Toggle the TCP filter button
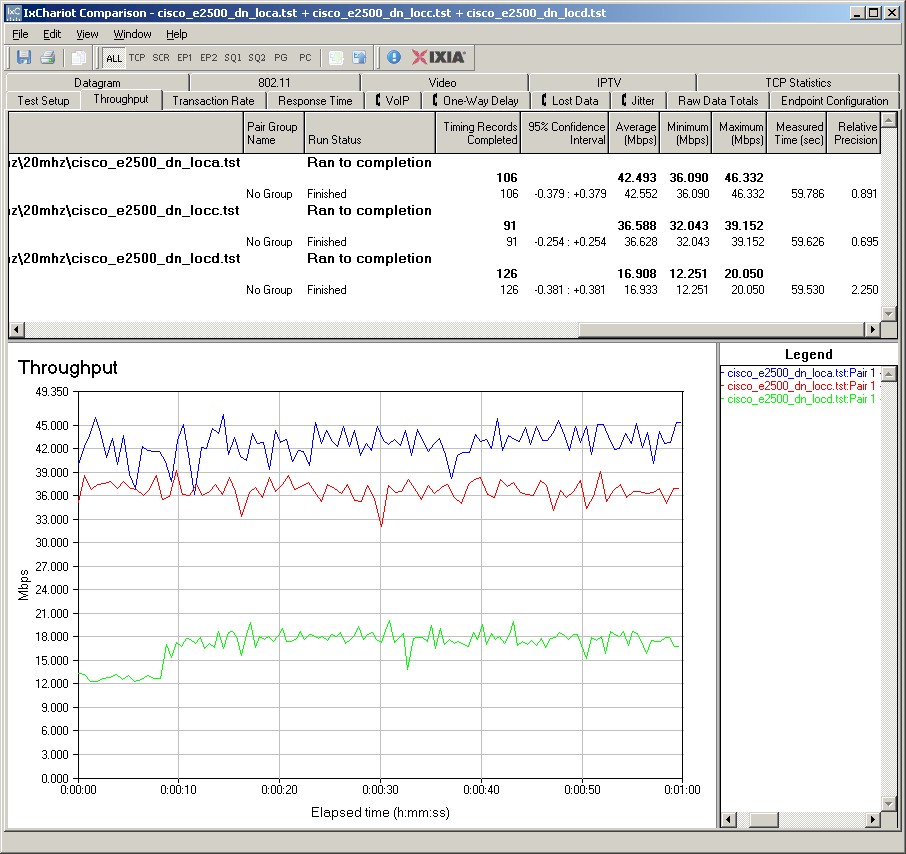The height and width of the screenshot is (854, 906). 137,57
